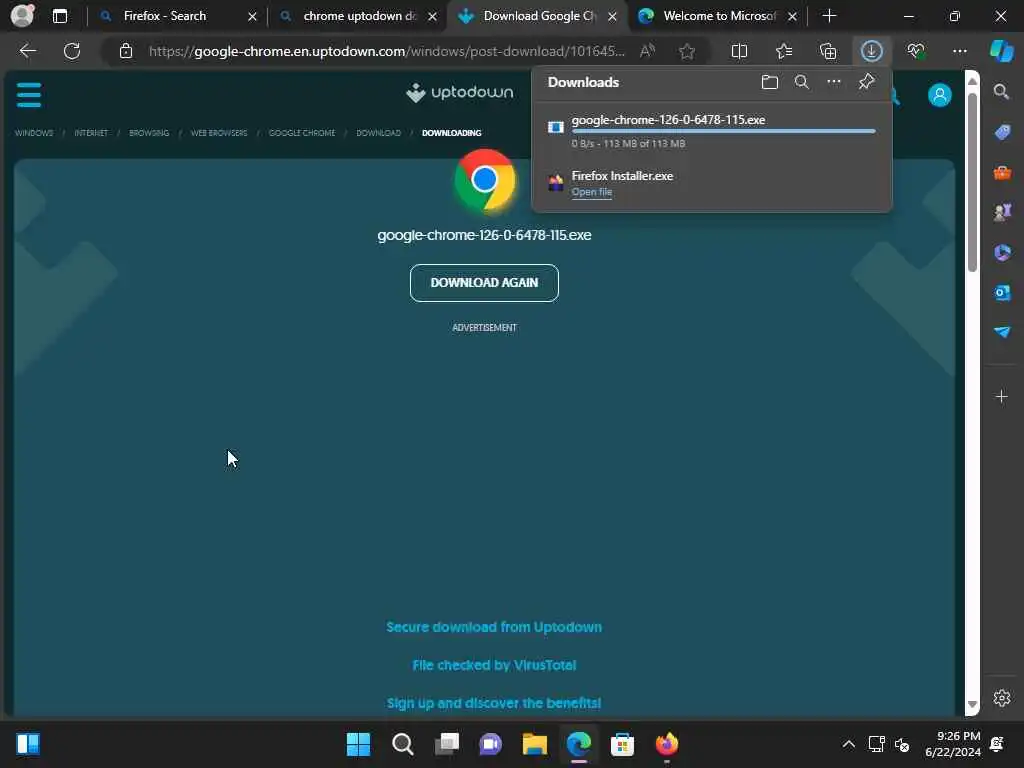
Task: Click WEB BROWSERS breadcrumb link
Action: pyautogui.click(x=219, y=133)
